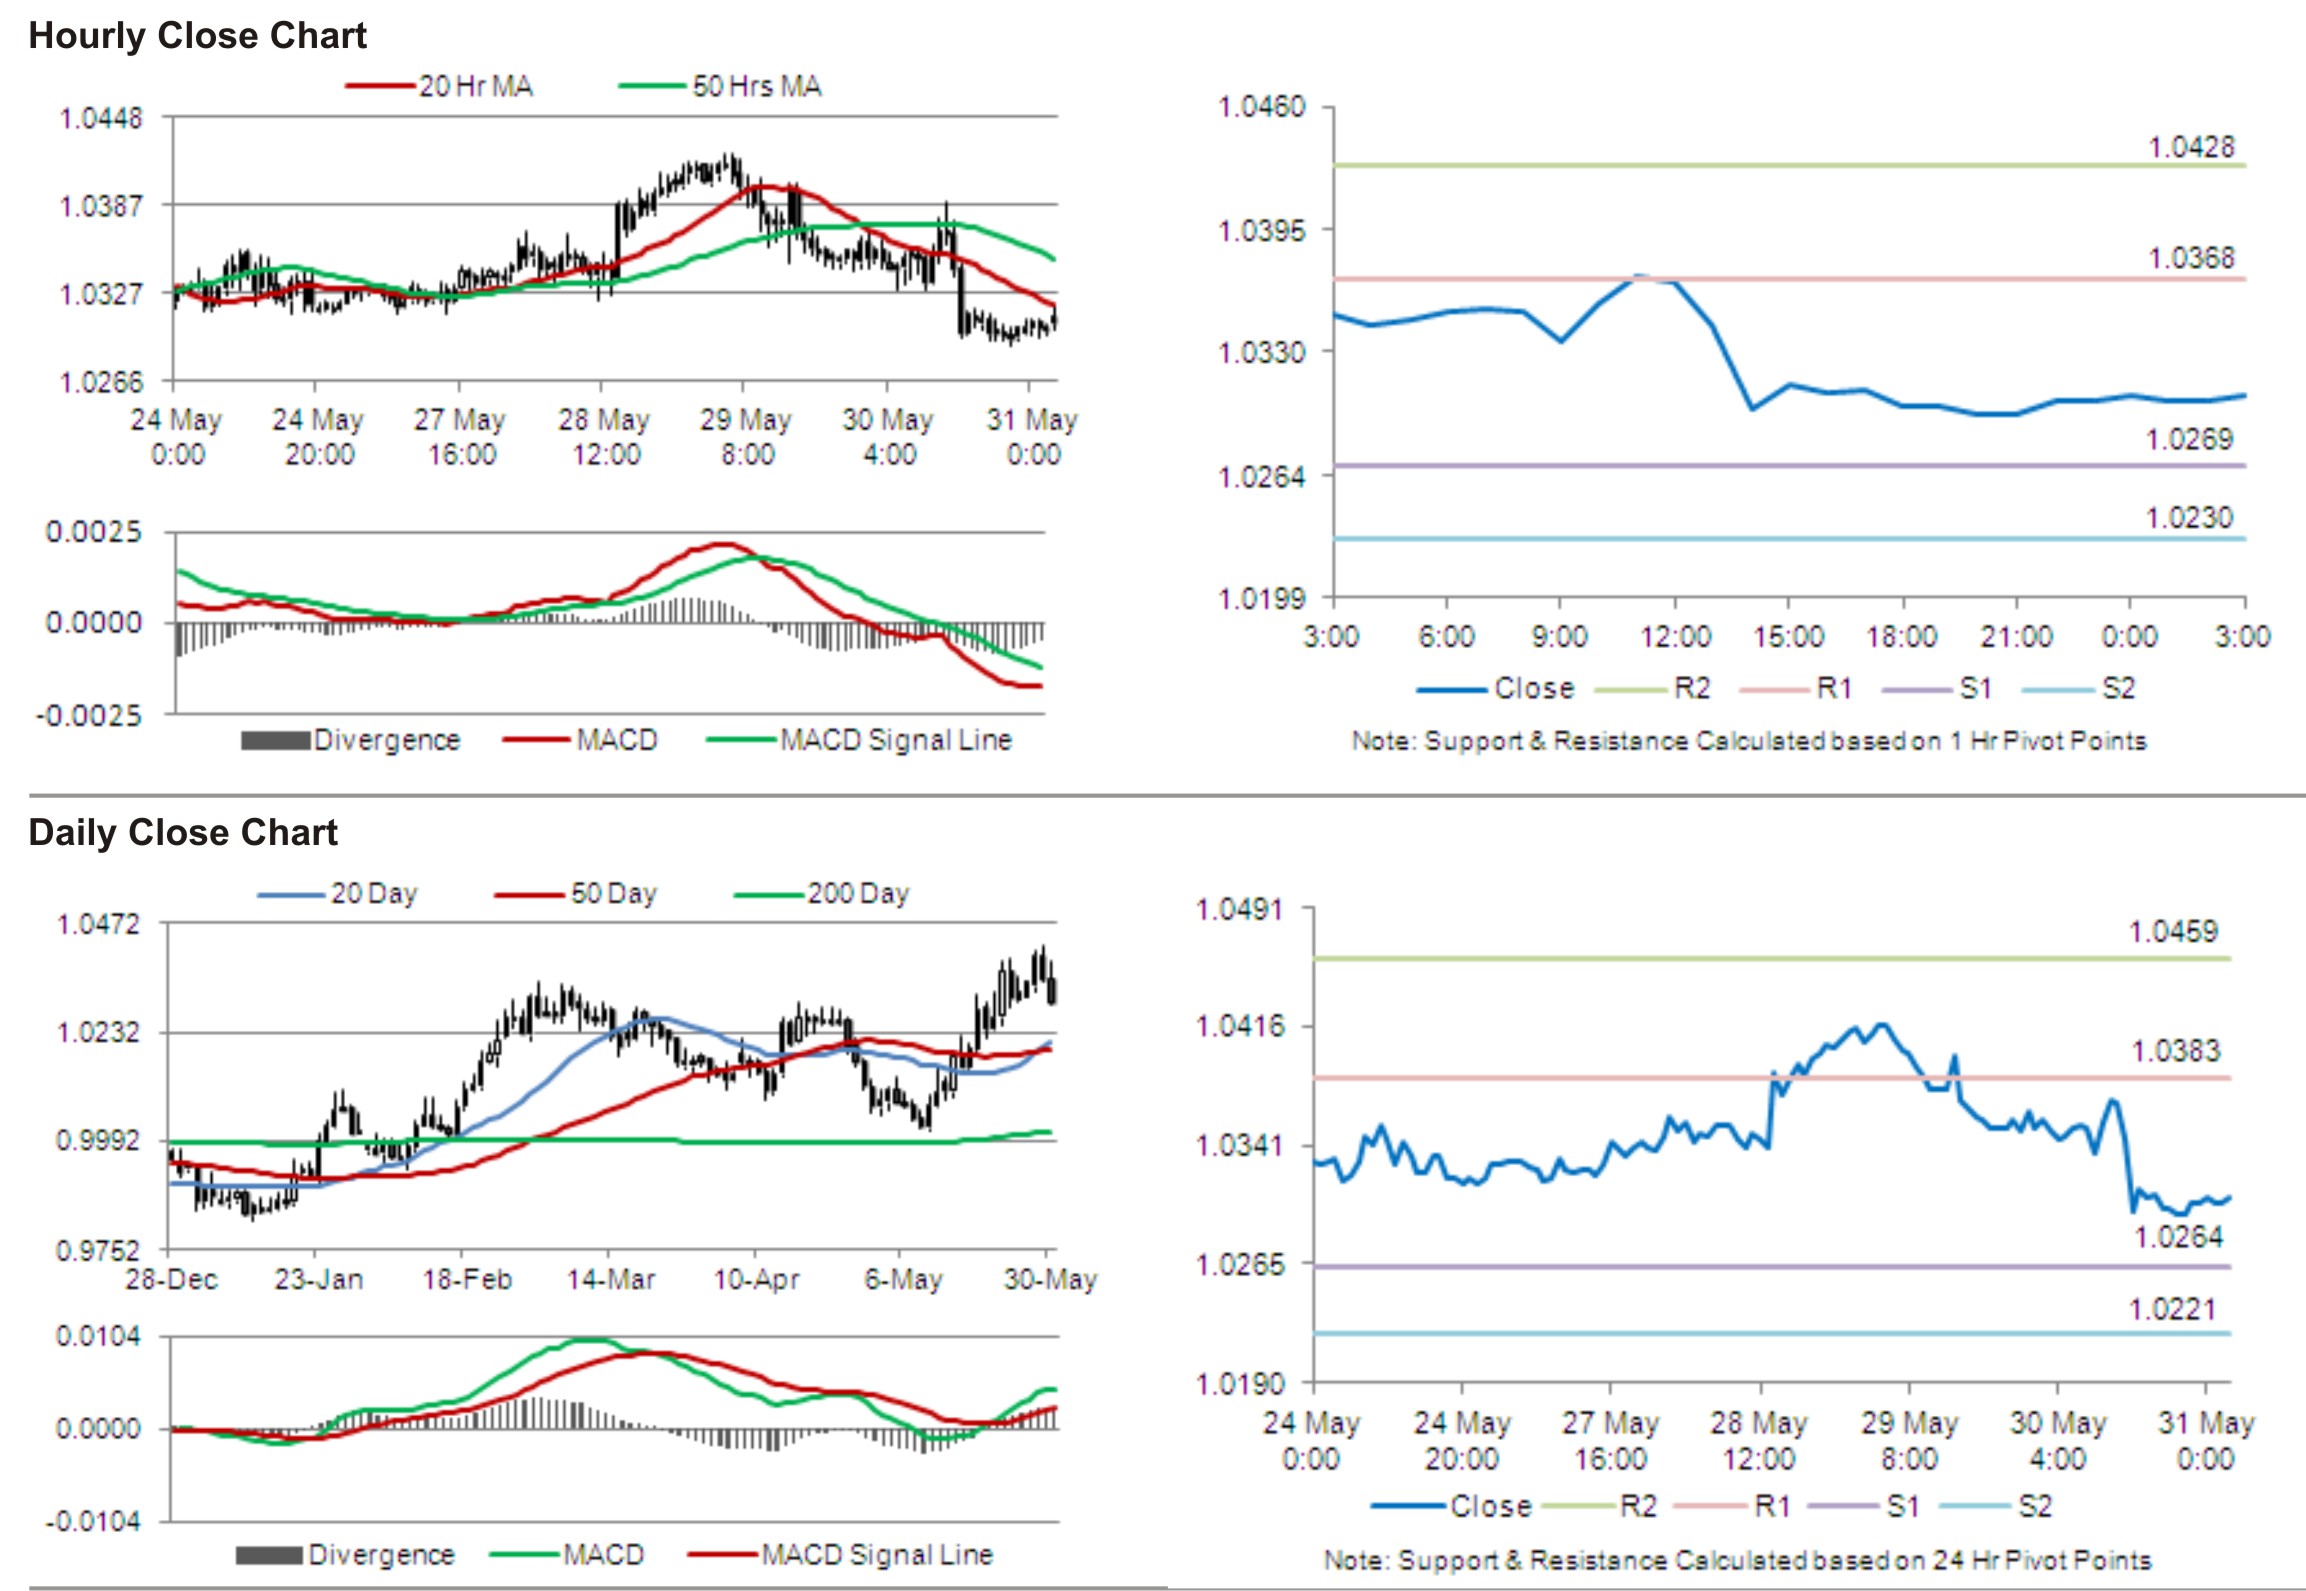This screenshot has height=1591, width=2306.
Task: Click the 1.0199 axis label
Action: [1261, 598]
